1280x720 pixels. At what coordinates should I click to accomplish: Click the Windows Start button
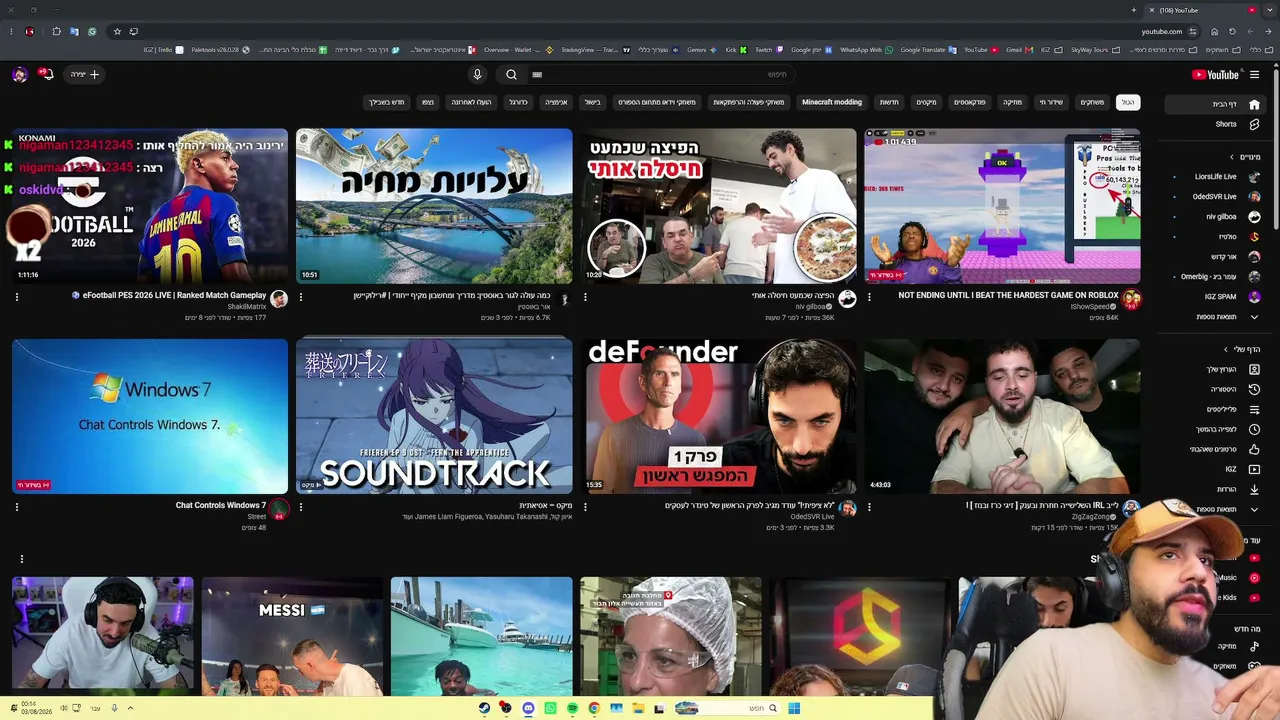pyautogui.click(x=794, y=708)
